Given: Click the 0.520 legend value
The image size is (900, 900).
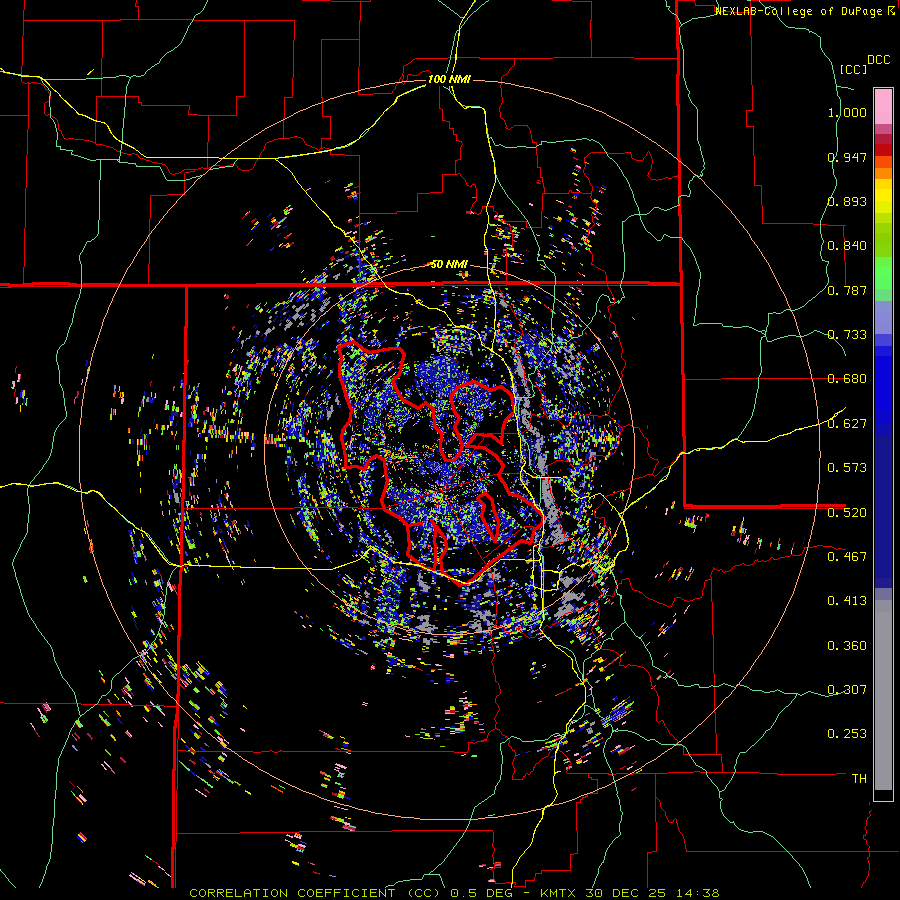Looking at the screenshot, I should point(847,513).
